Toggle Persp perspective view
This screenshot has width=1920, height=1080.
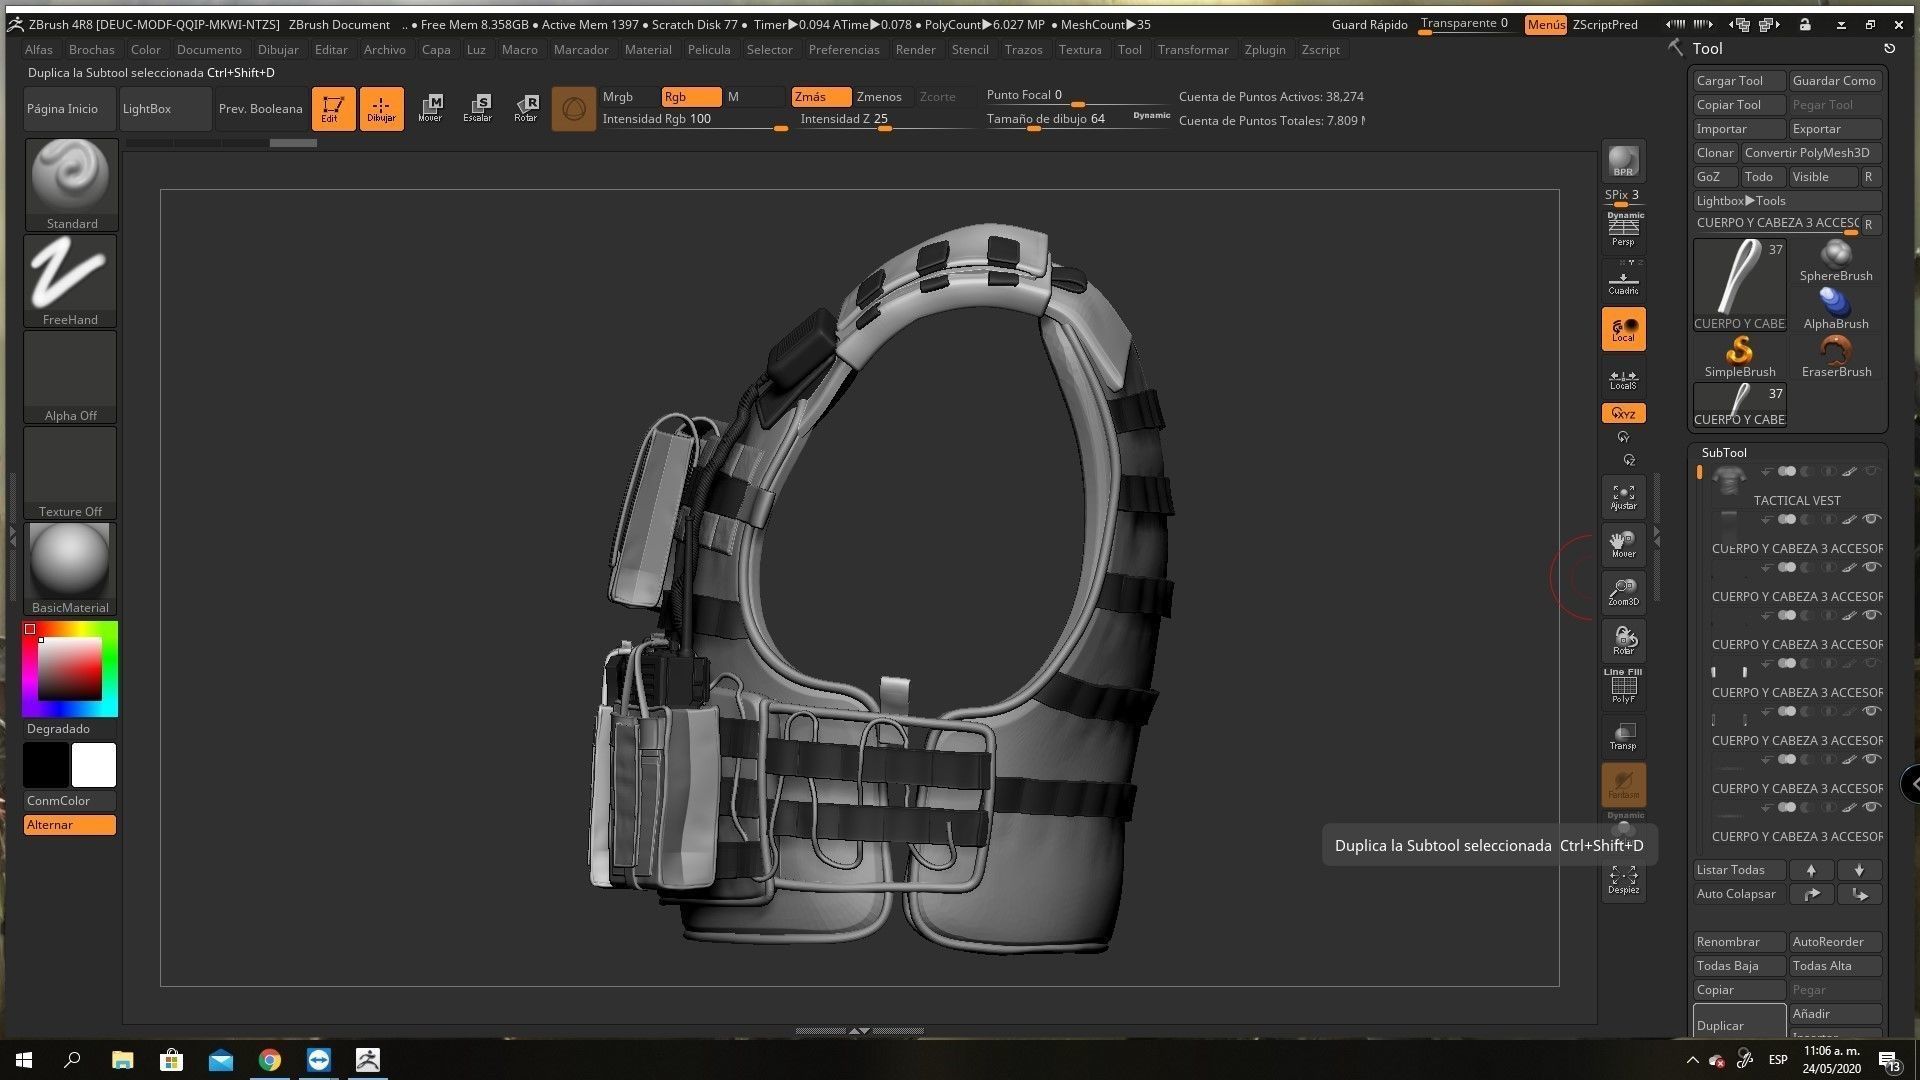pos(1623,231)
